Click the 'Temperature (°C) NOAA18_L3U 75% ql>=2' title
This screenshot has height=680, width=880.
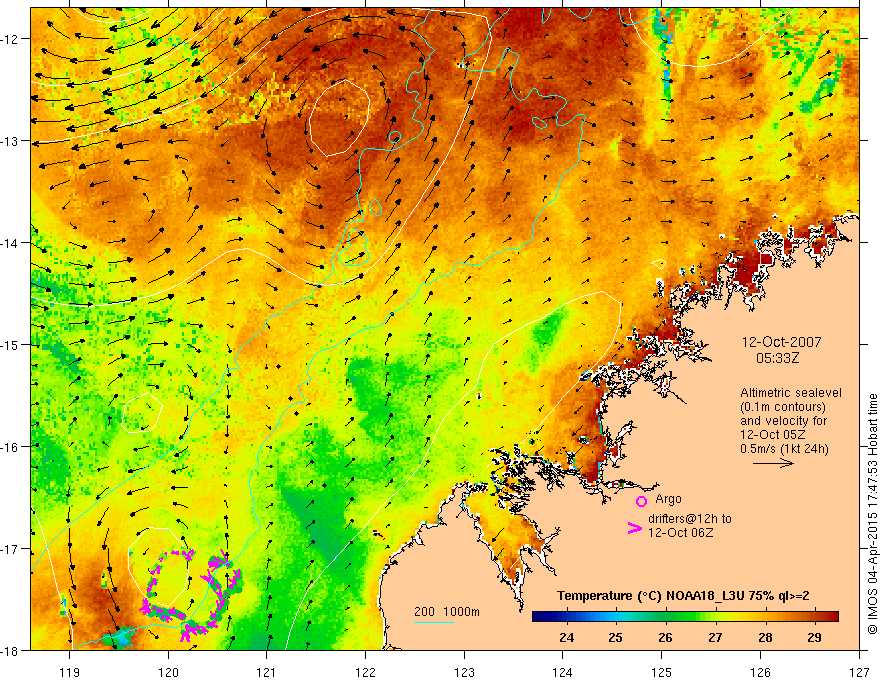tap(683, 596)
